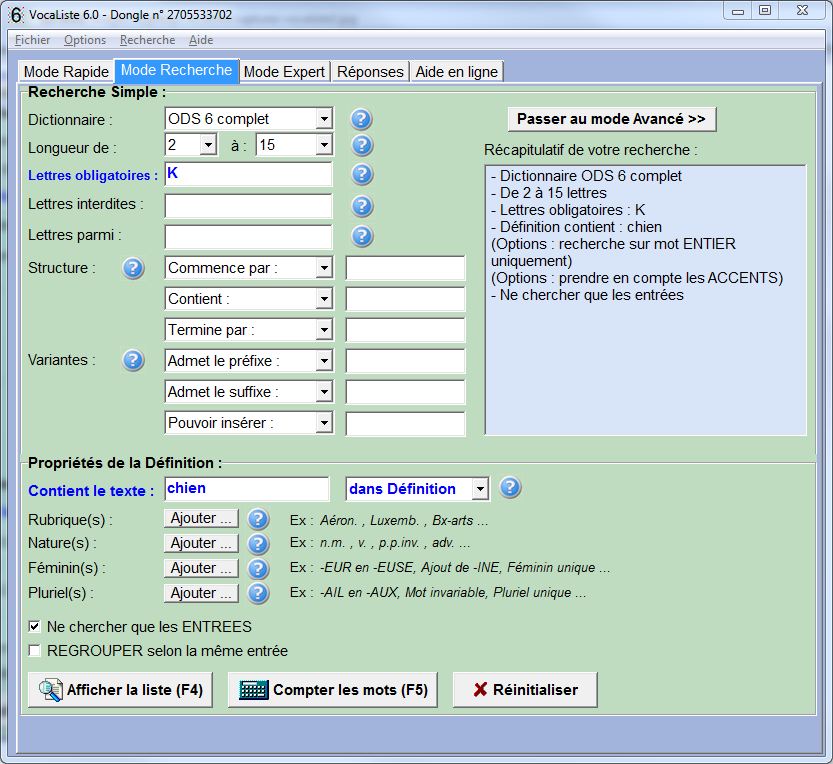This screenshot has height=764, width=833.
Task: Open the Aide menu
Action: click(x=201, y=40)
